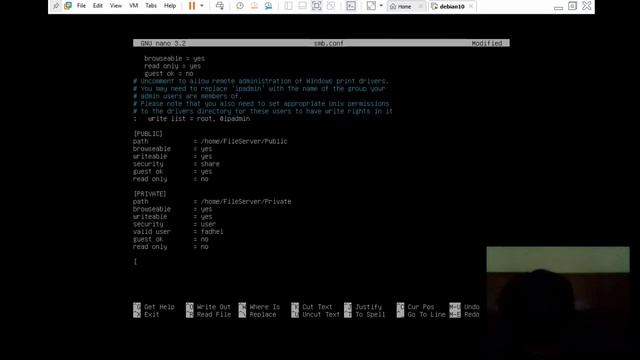Enter full screen mode icon
The image size is (640, 360).
pyautogui.click(x=317, y=6)
